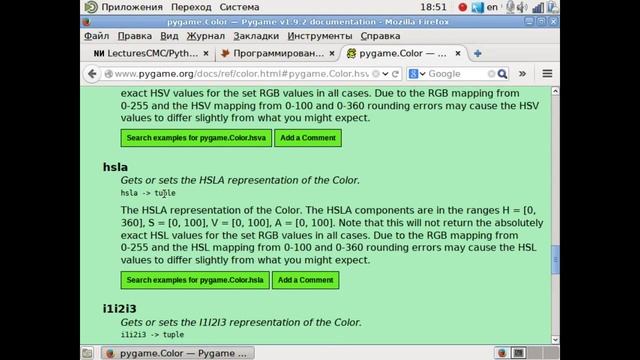Click the Google search input field
Viewport: 640px width, 360px height.
pos(457,74)
